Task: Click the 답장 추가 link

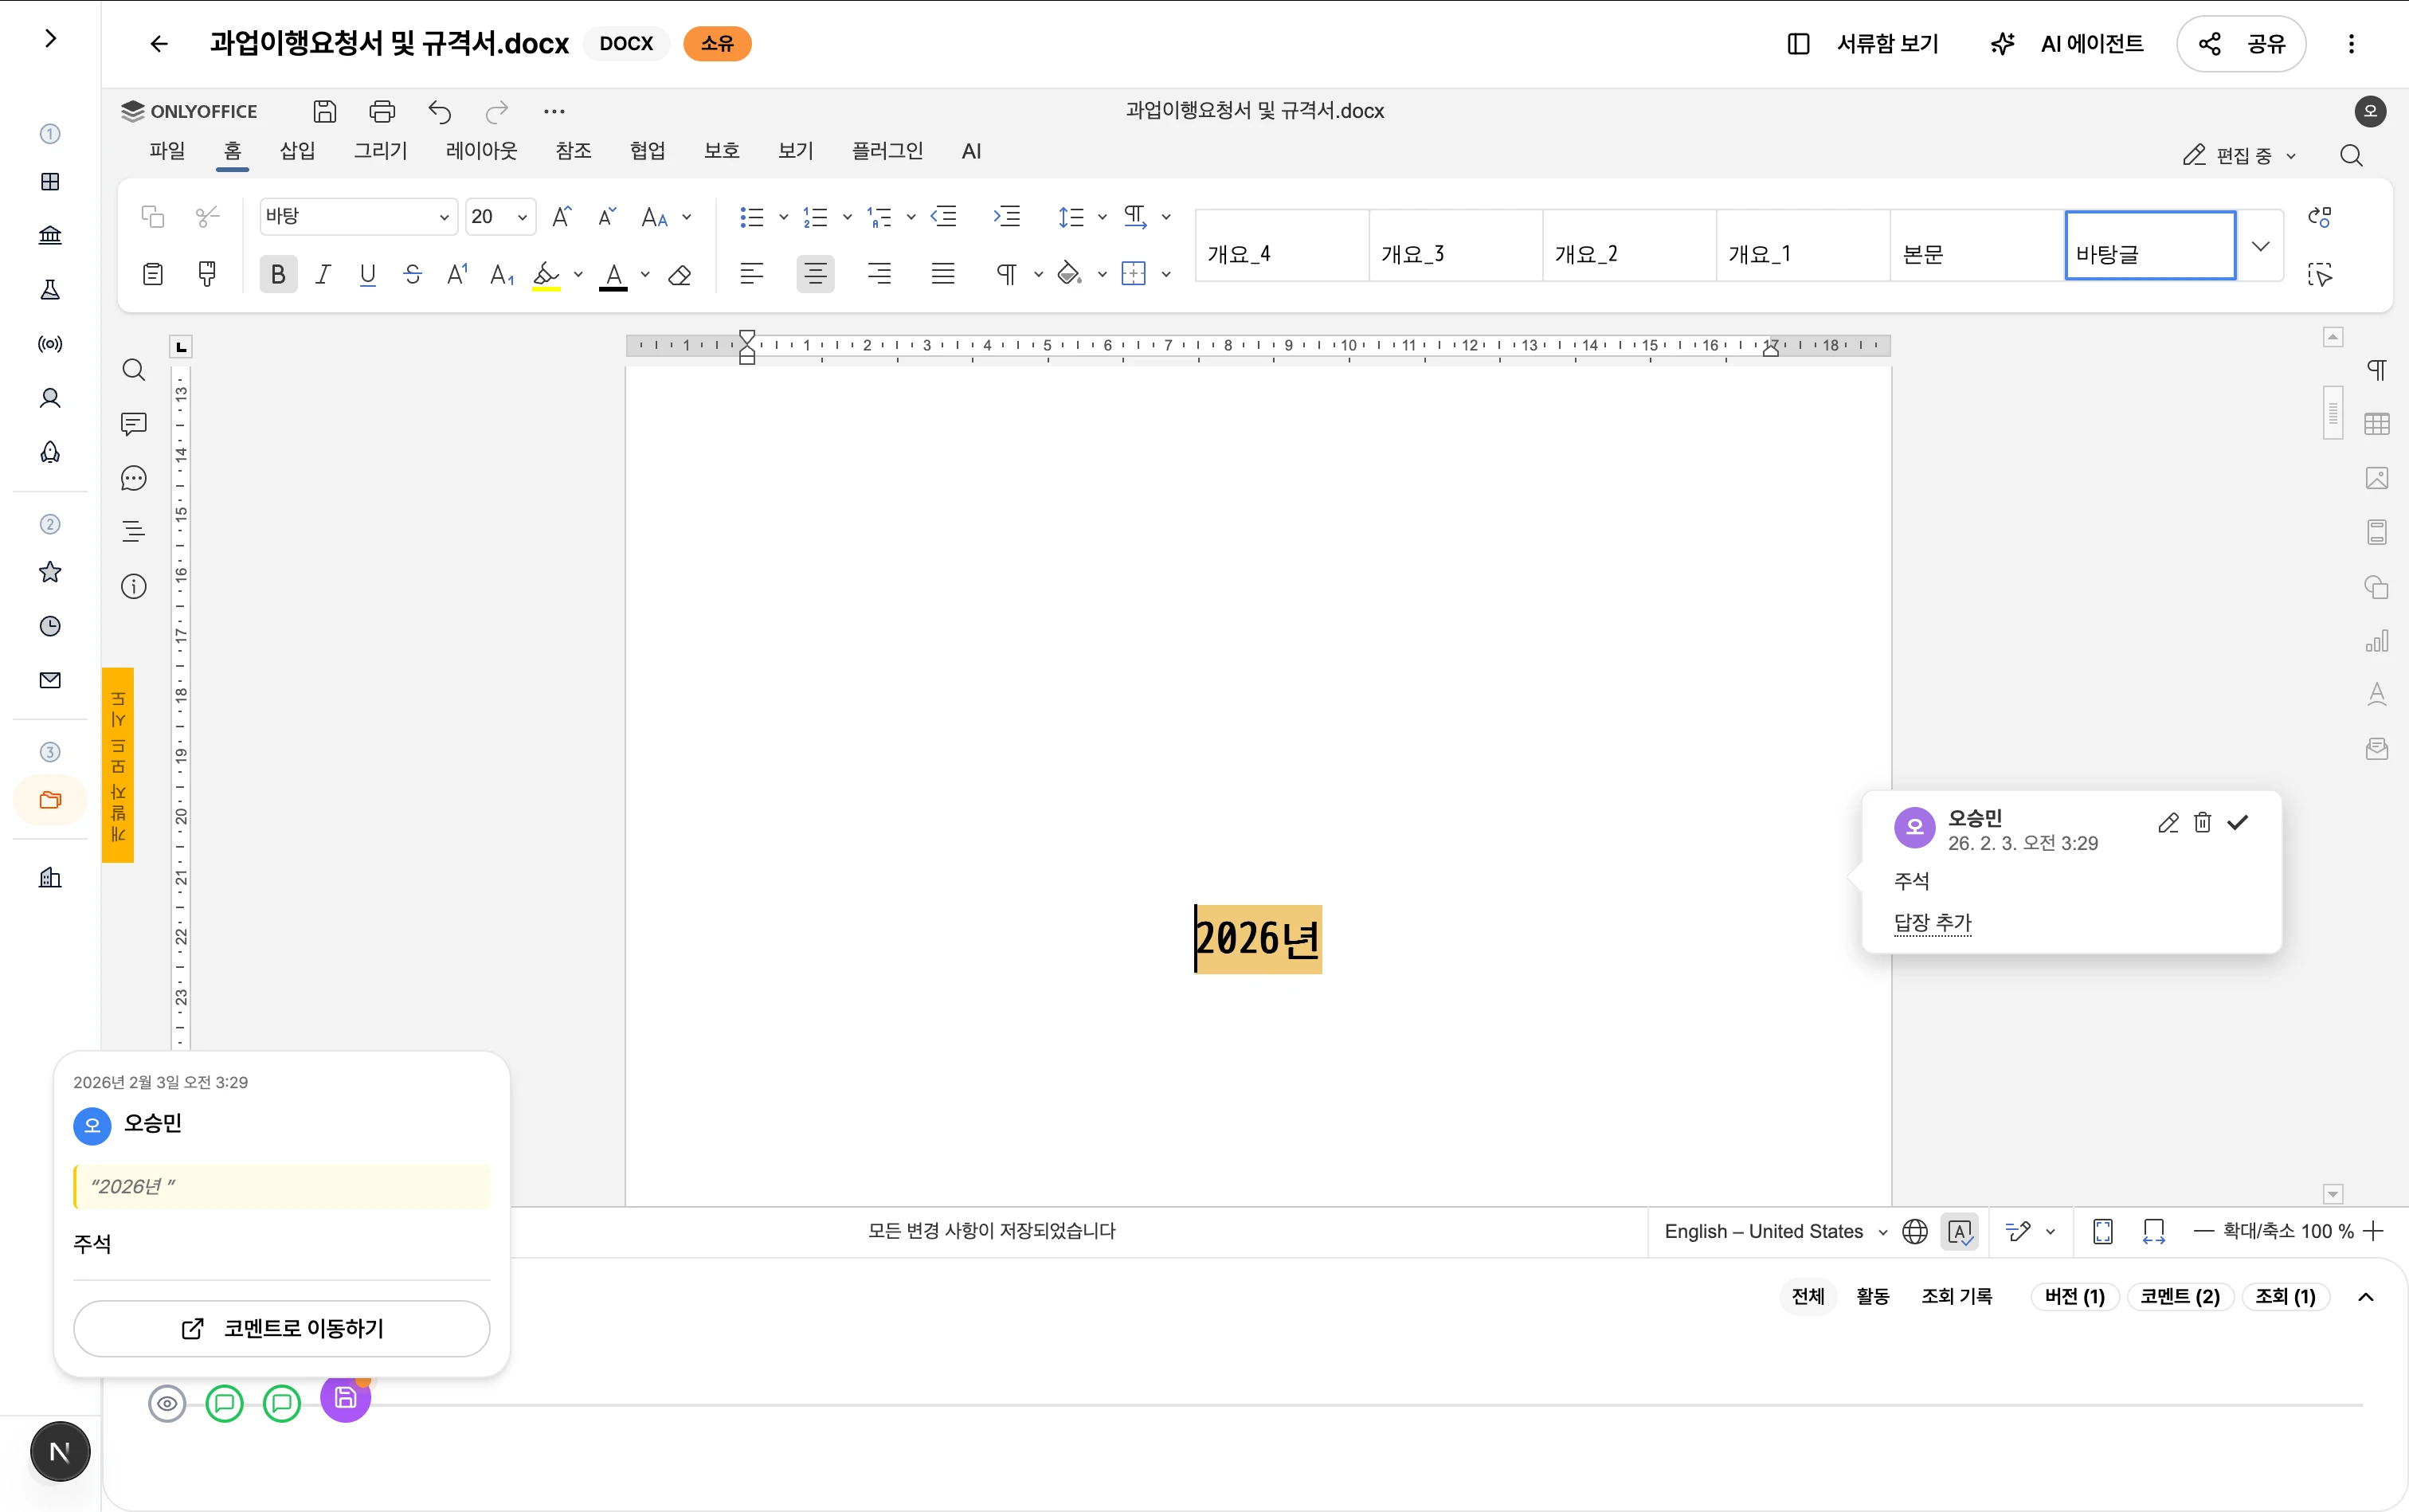Action: click(1932, 922)
